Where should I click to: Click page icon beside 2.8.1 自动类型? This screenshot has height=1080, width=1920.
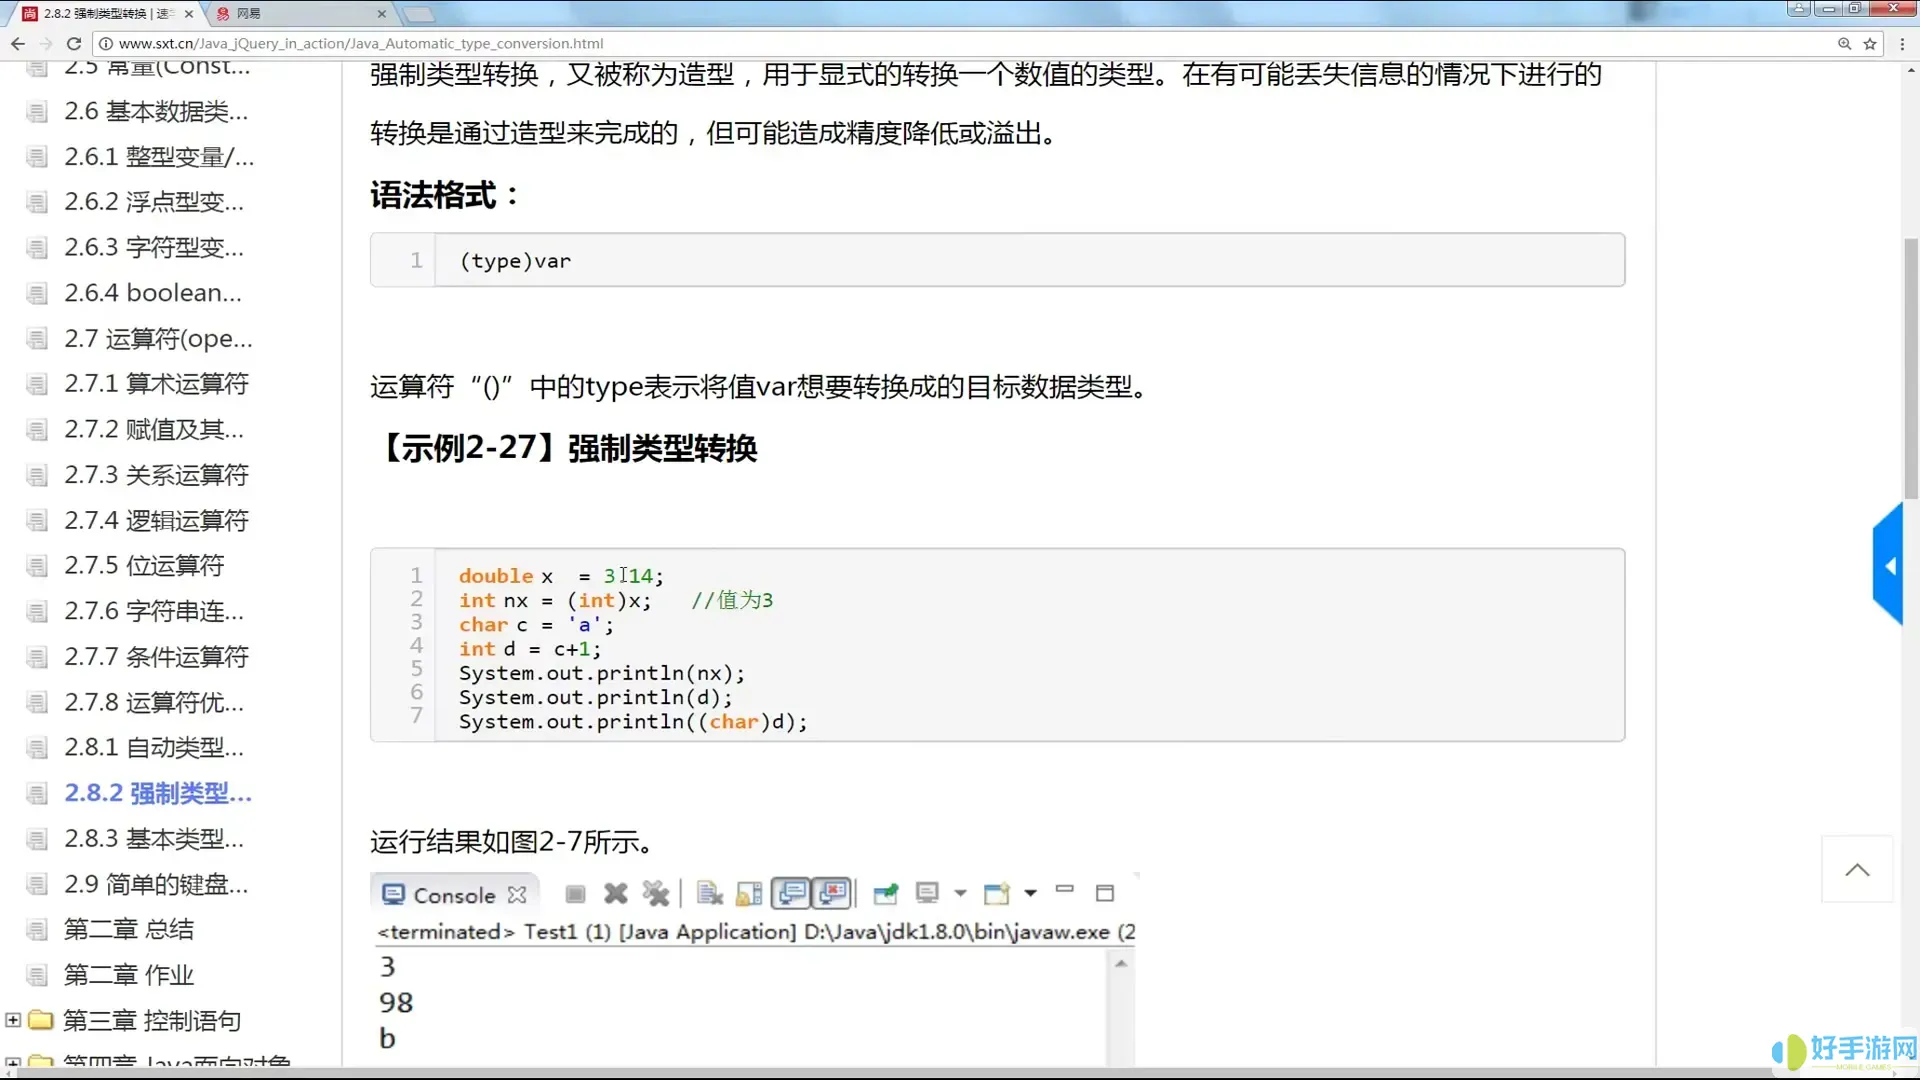point(37,749)
